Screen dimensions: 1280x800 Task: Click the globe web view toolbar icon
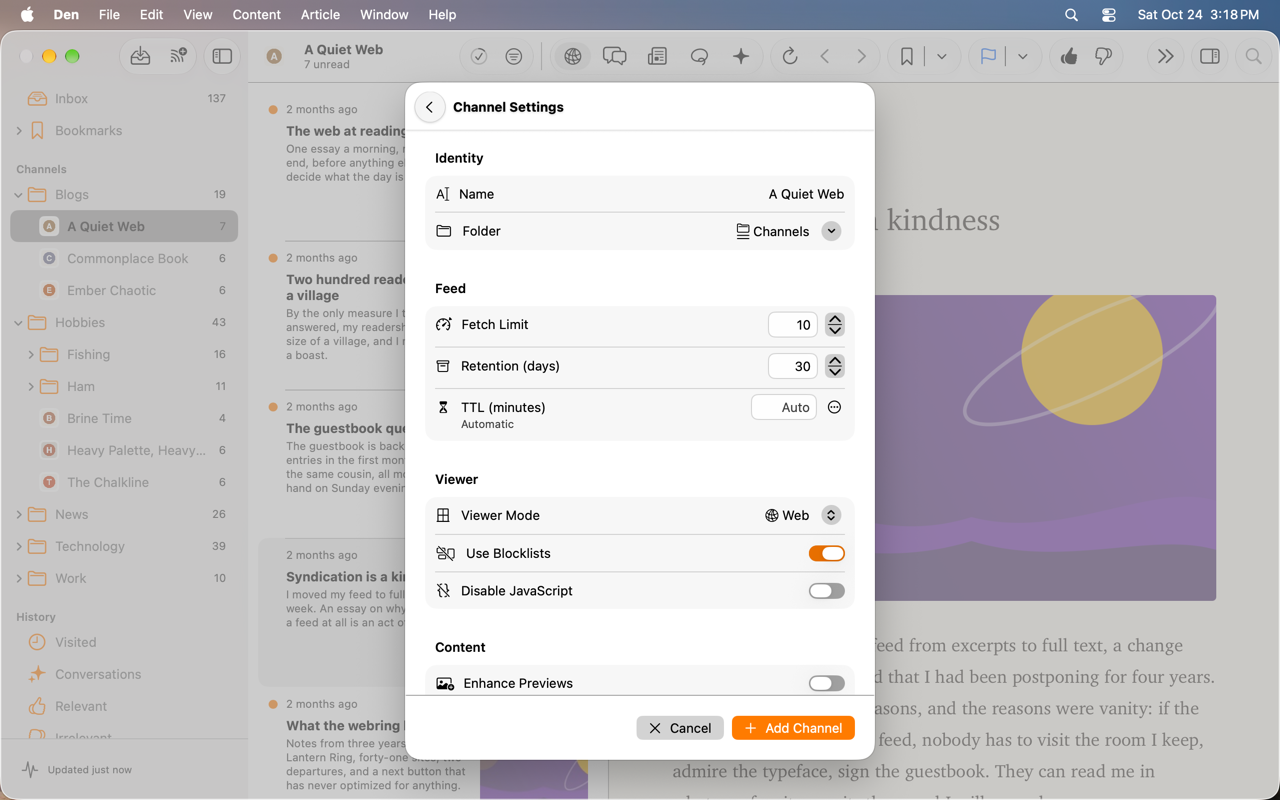pos(573,57)
